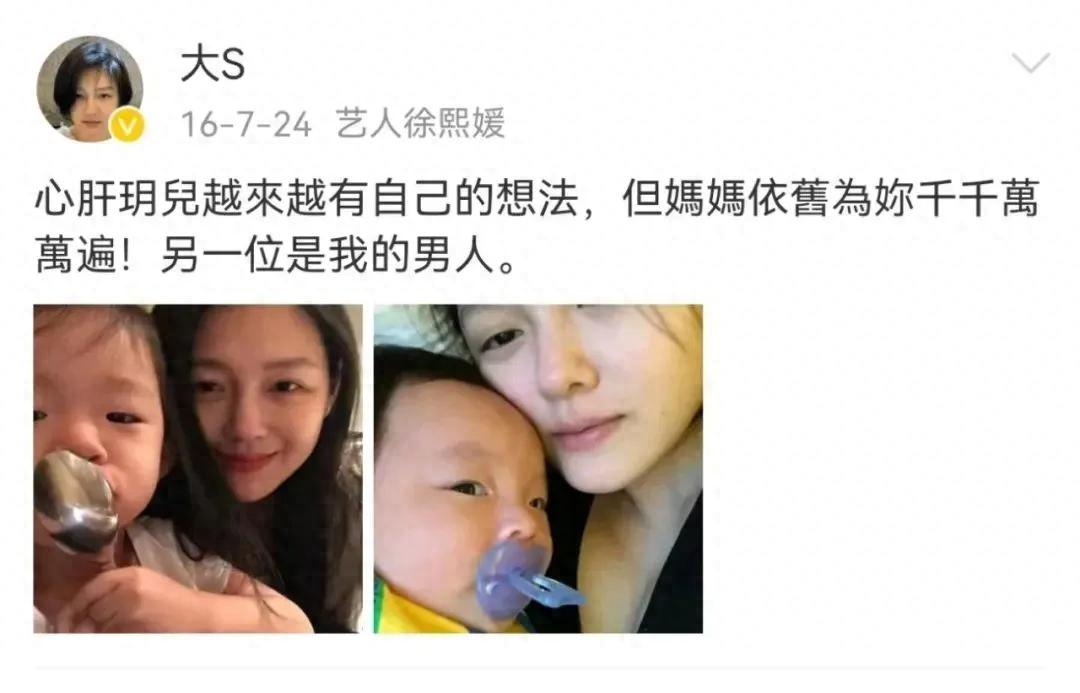Open the right photo with the pacifier
This screenshot has height=693, width=1080.
point(539,468)
